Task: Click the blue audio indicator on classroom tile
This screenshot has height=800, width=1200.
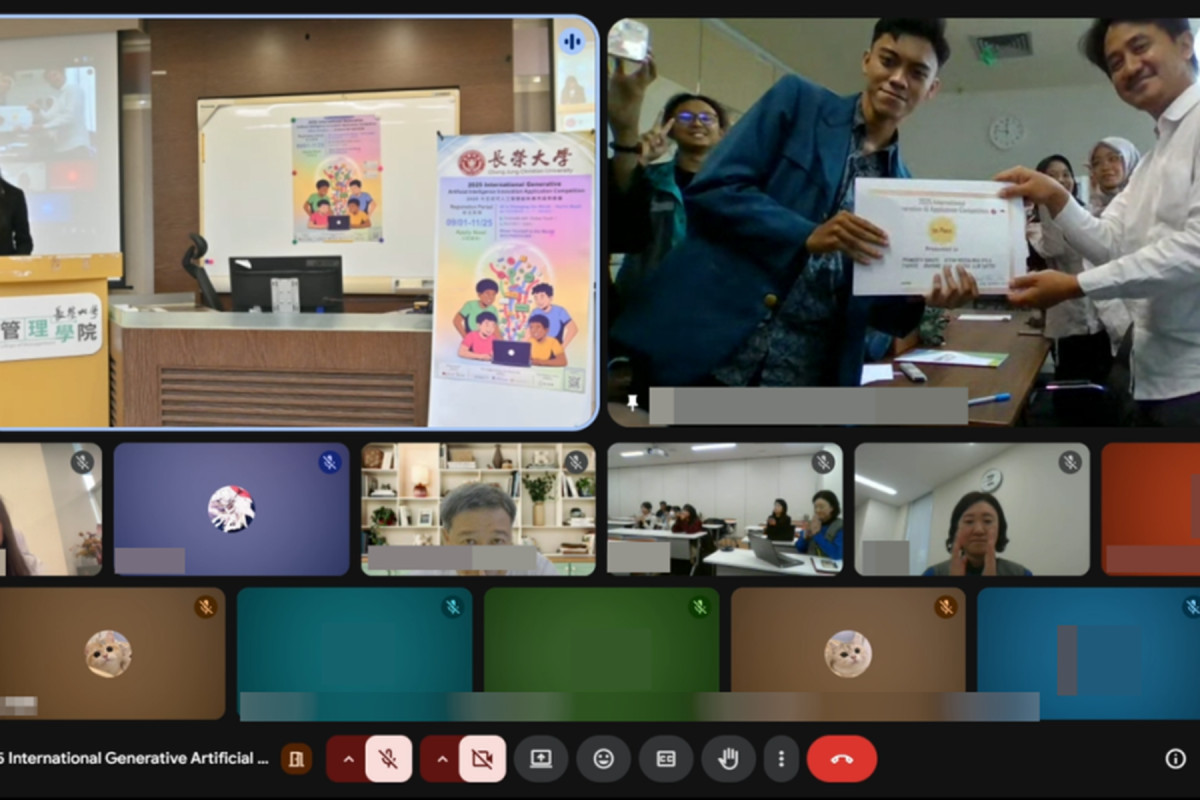Action: click(x=572, y=41)
